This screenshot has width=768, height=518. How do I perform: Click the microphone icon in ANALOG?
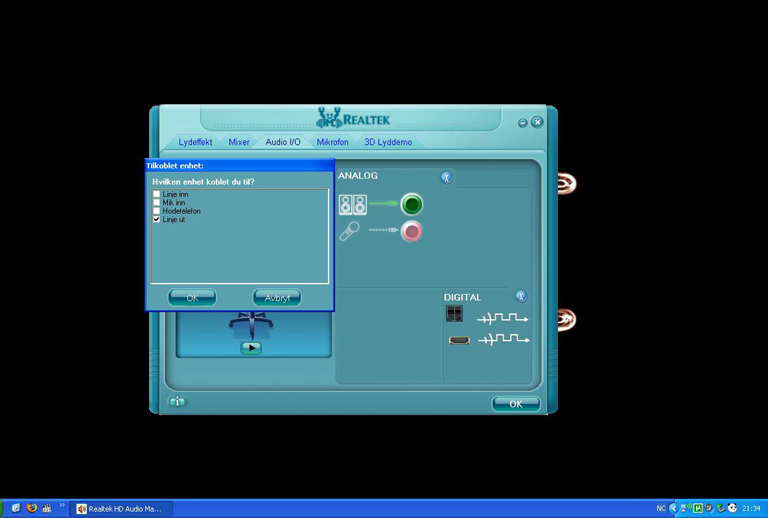[x=349, y=231]
